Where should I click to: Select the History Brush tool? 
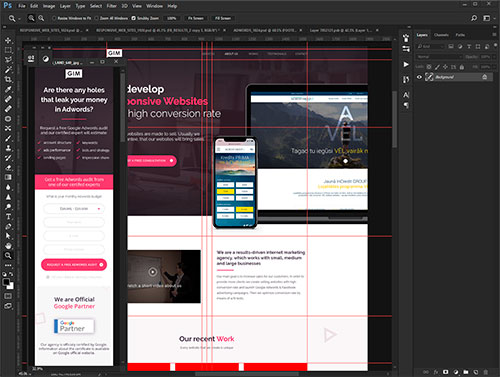point(8,158)
